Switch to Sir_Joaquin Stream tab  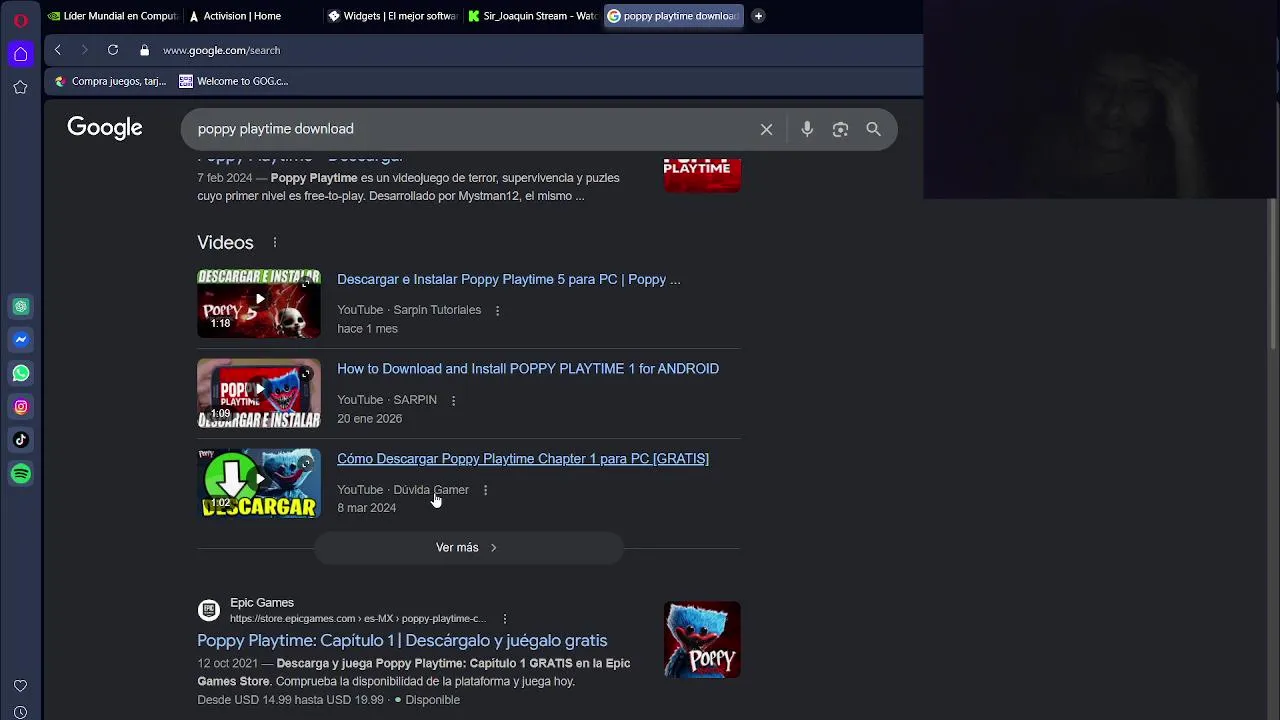tap(532, 16)
